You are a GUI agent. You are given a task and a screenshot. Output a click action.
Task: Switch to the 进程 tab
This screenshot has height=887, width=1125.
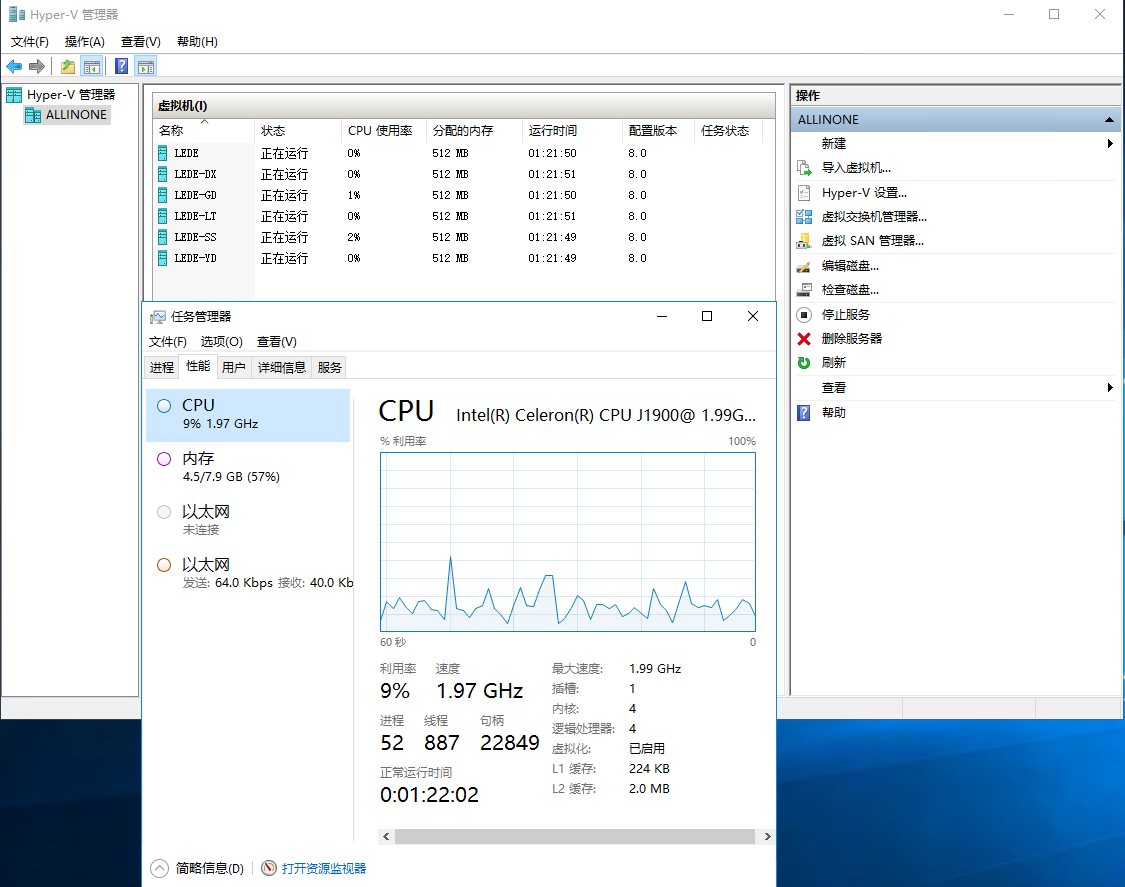pyautogui.click(x=161, y=367)
